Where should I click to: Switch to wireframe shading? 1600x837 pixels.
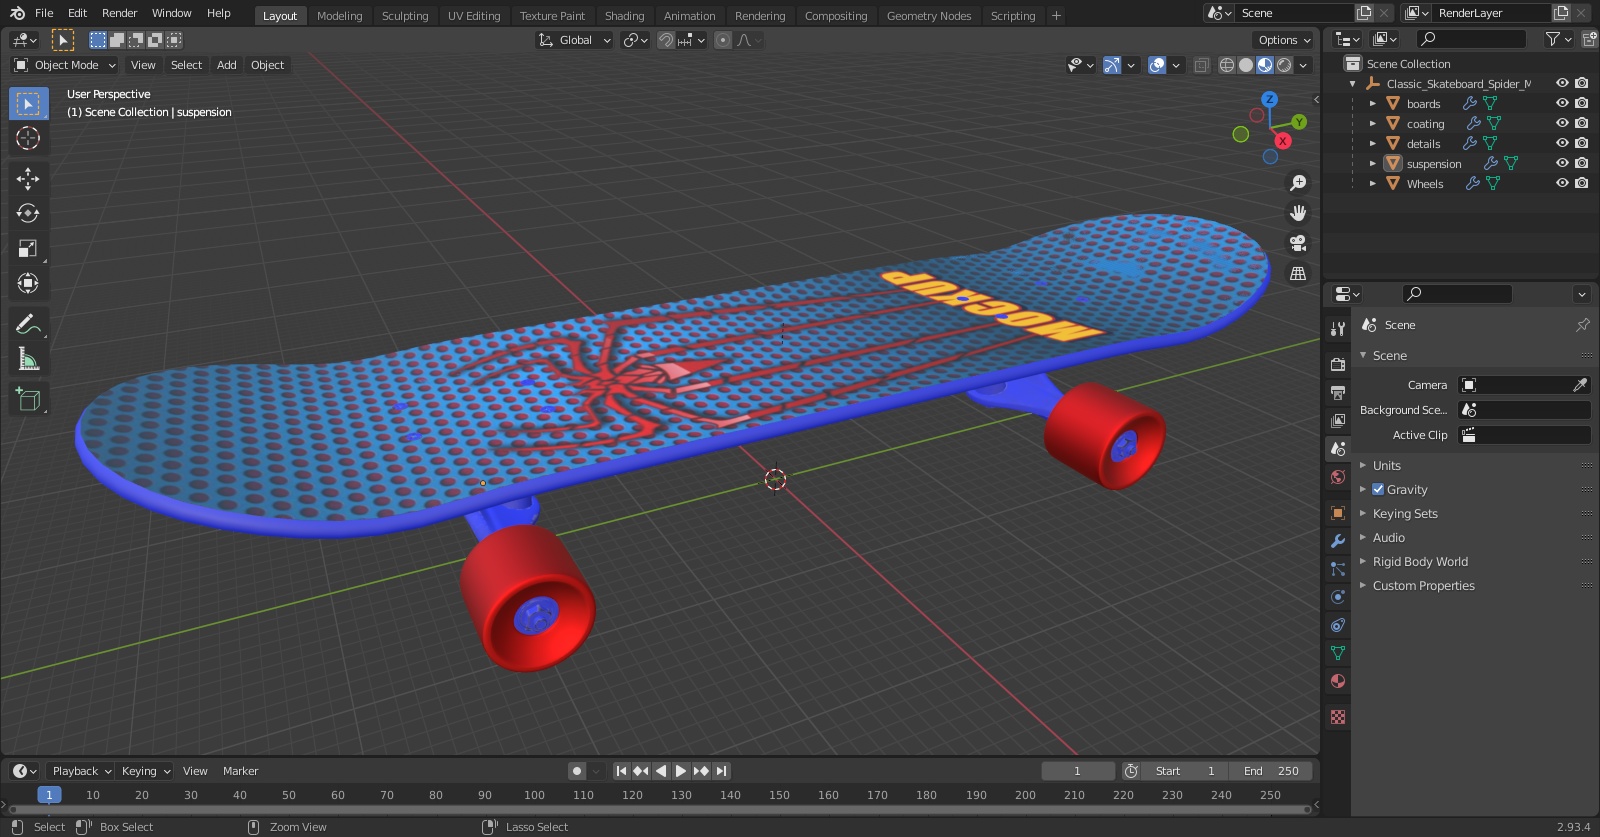[1227, 65]
